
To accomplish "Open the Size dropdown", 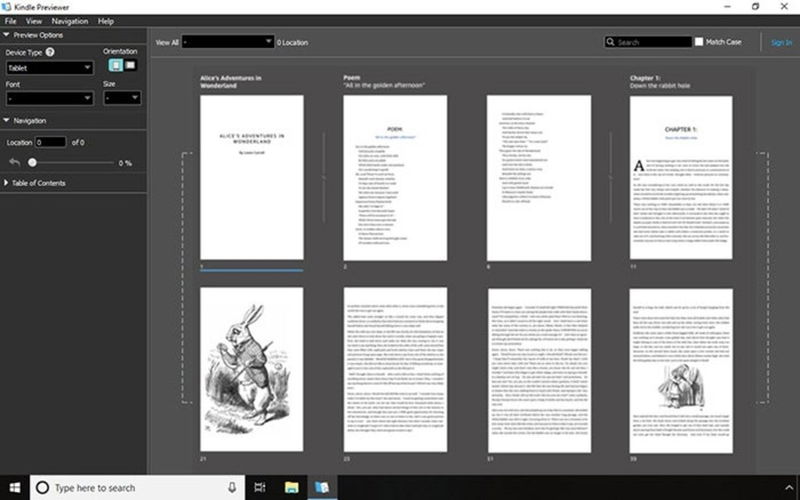I will (121, 99).
